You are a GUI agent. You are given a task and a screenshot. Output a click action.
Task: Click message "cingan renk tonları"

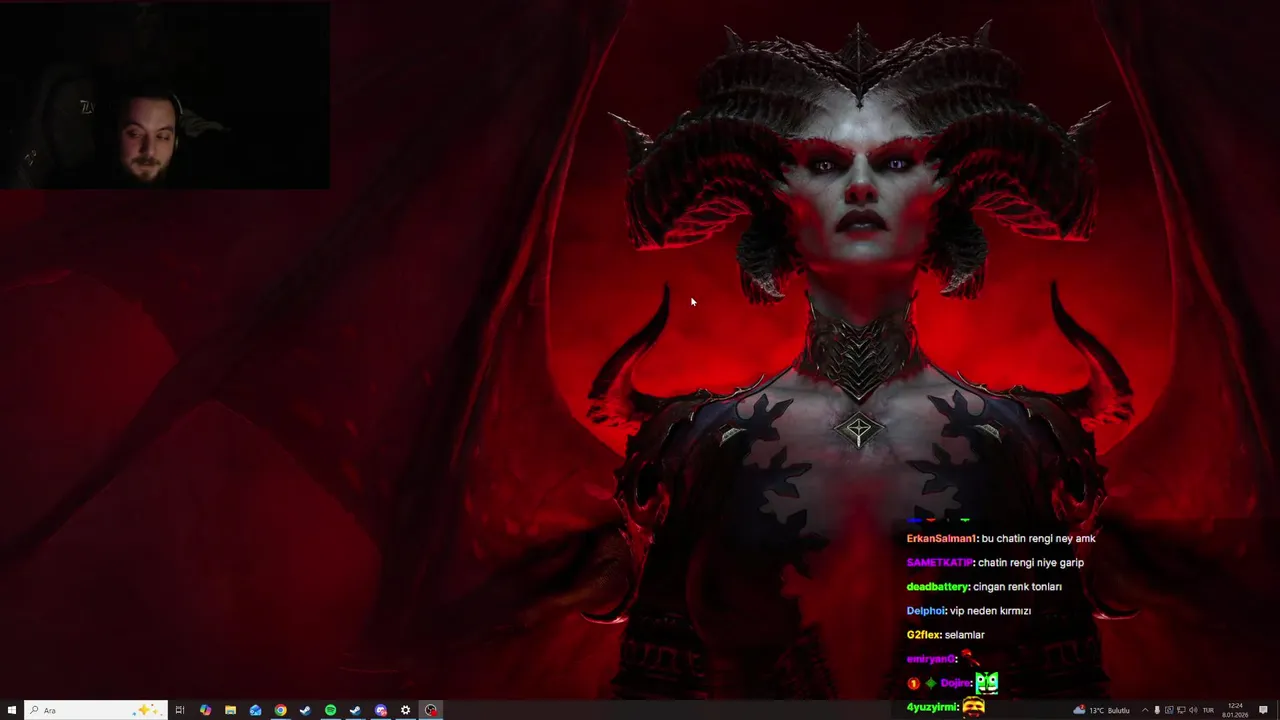click(1017, 587)
